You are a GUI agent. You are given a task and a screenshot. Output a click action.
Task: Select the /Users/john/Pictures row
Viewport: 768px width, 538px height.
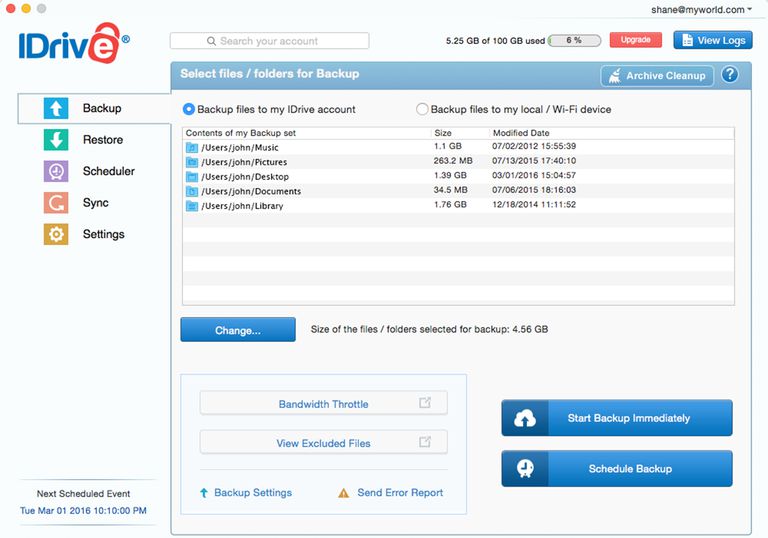tap(458, 162)
